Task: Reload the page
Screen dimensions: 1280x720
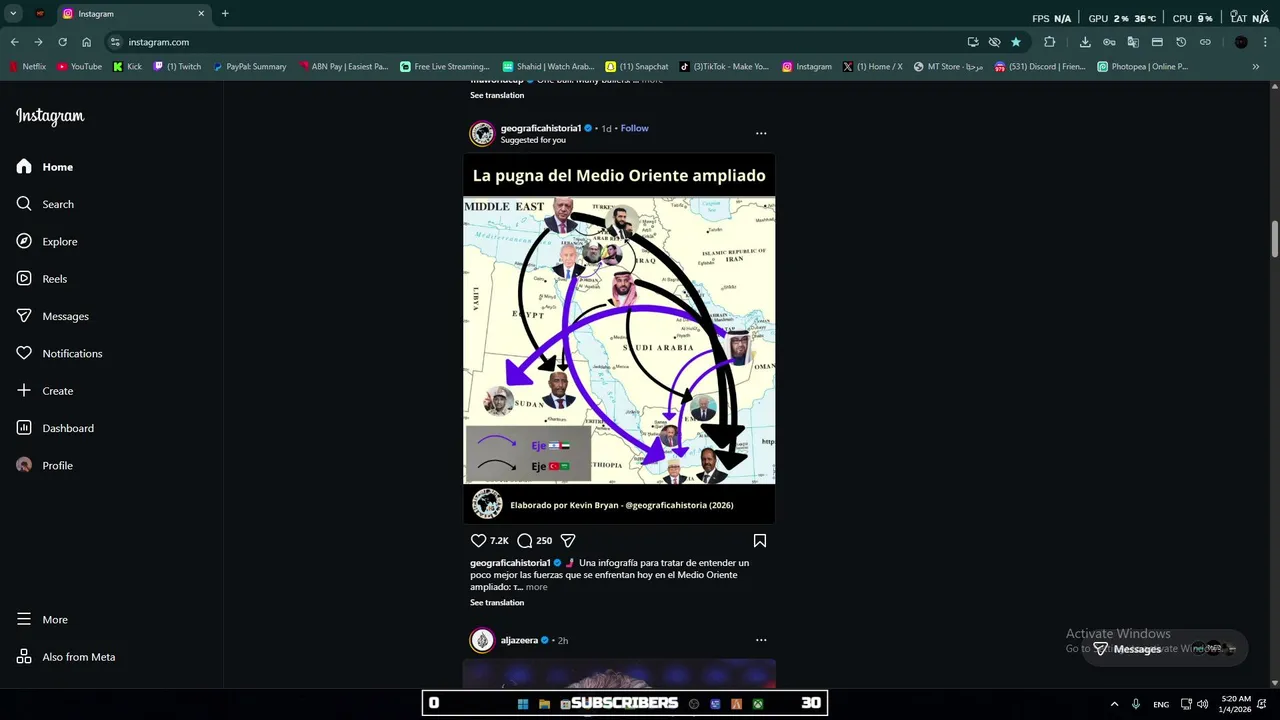Action: [x=62, y=42]
